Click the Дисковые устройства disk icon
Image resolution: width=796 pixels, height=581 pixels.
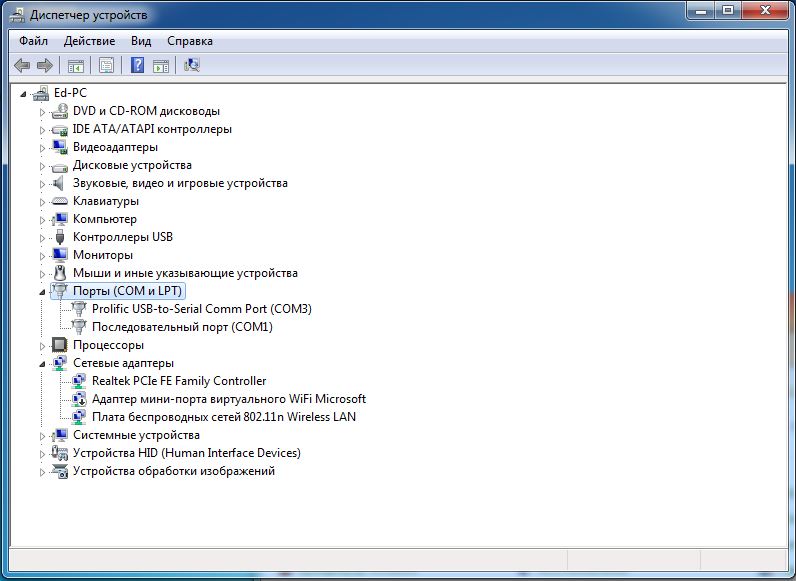(60, 166)
